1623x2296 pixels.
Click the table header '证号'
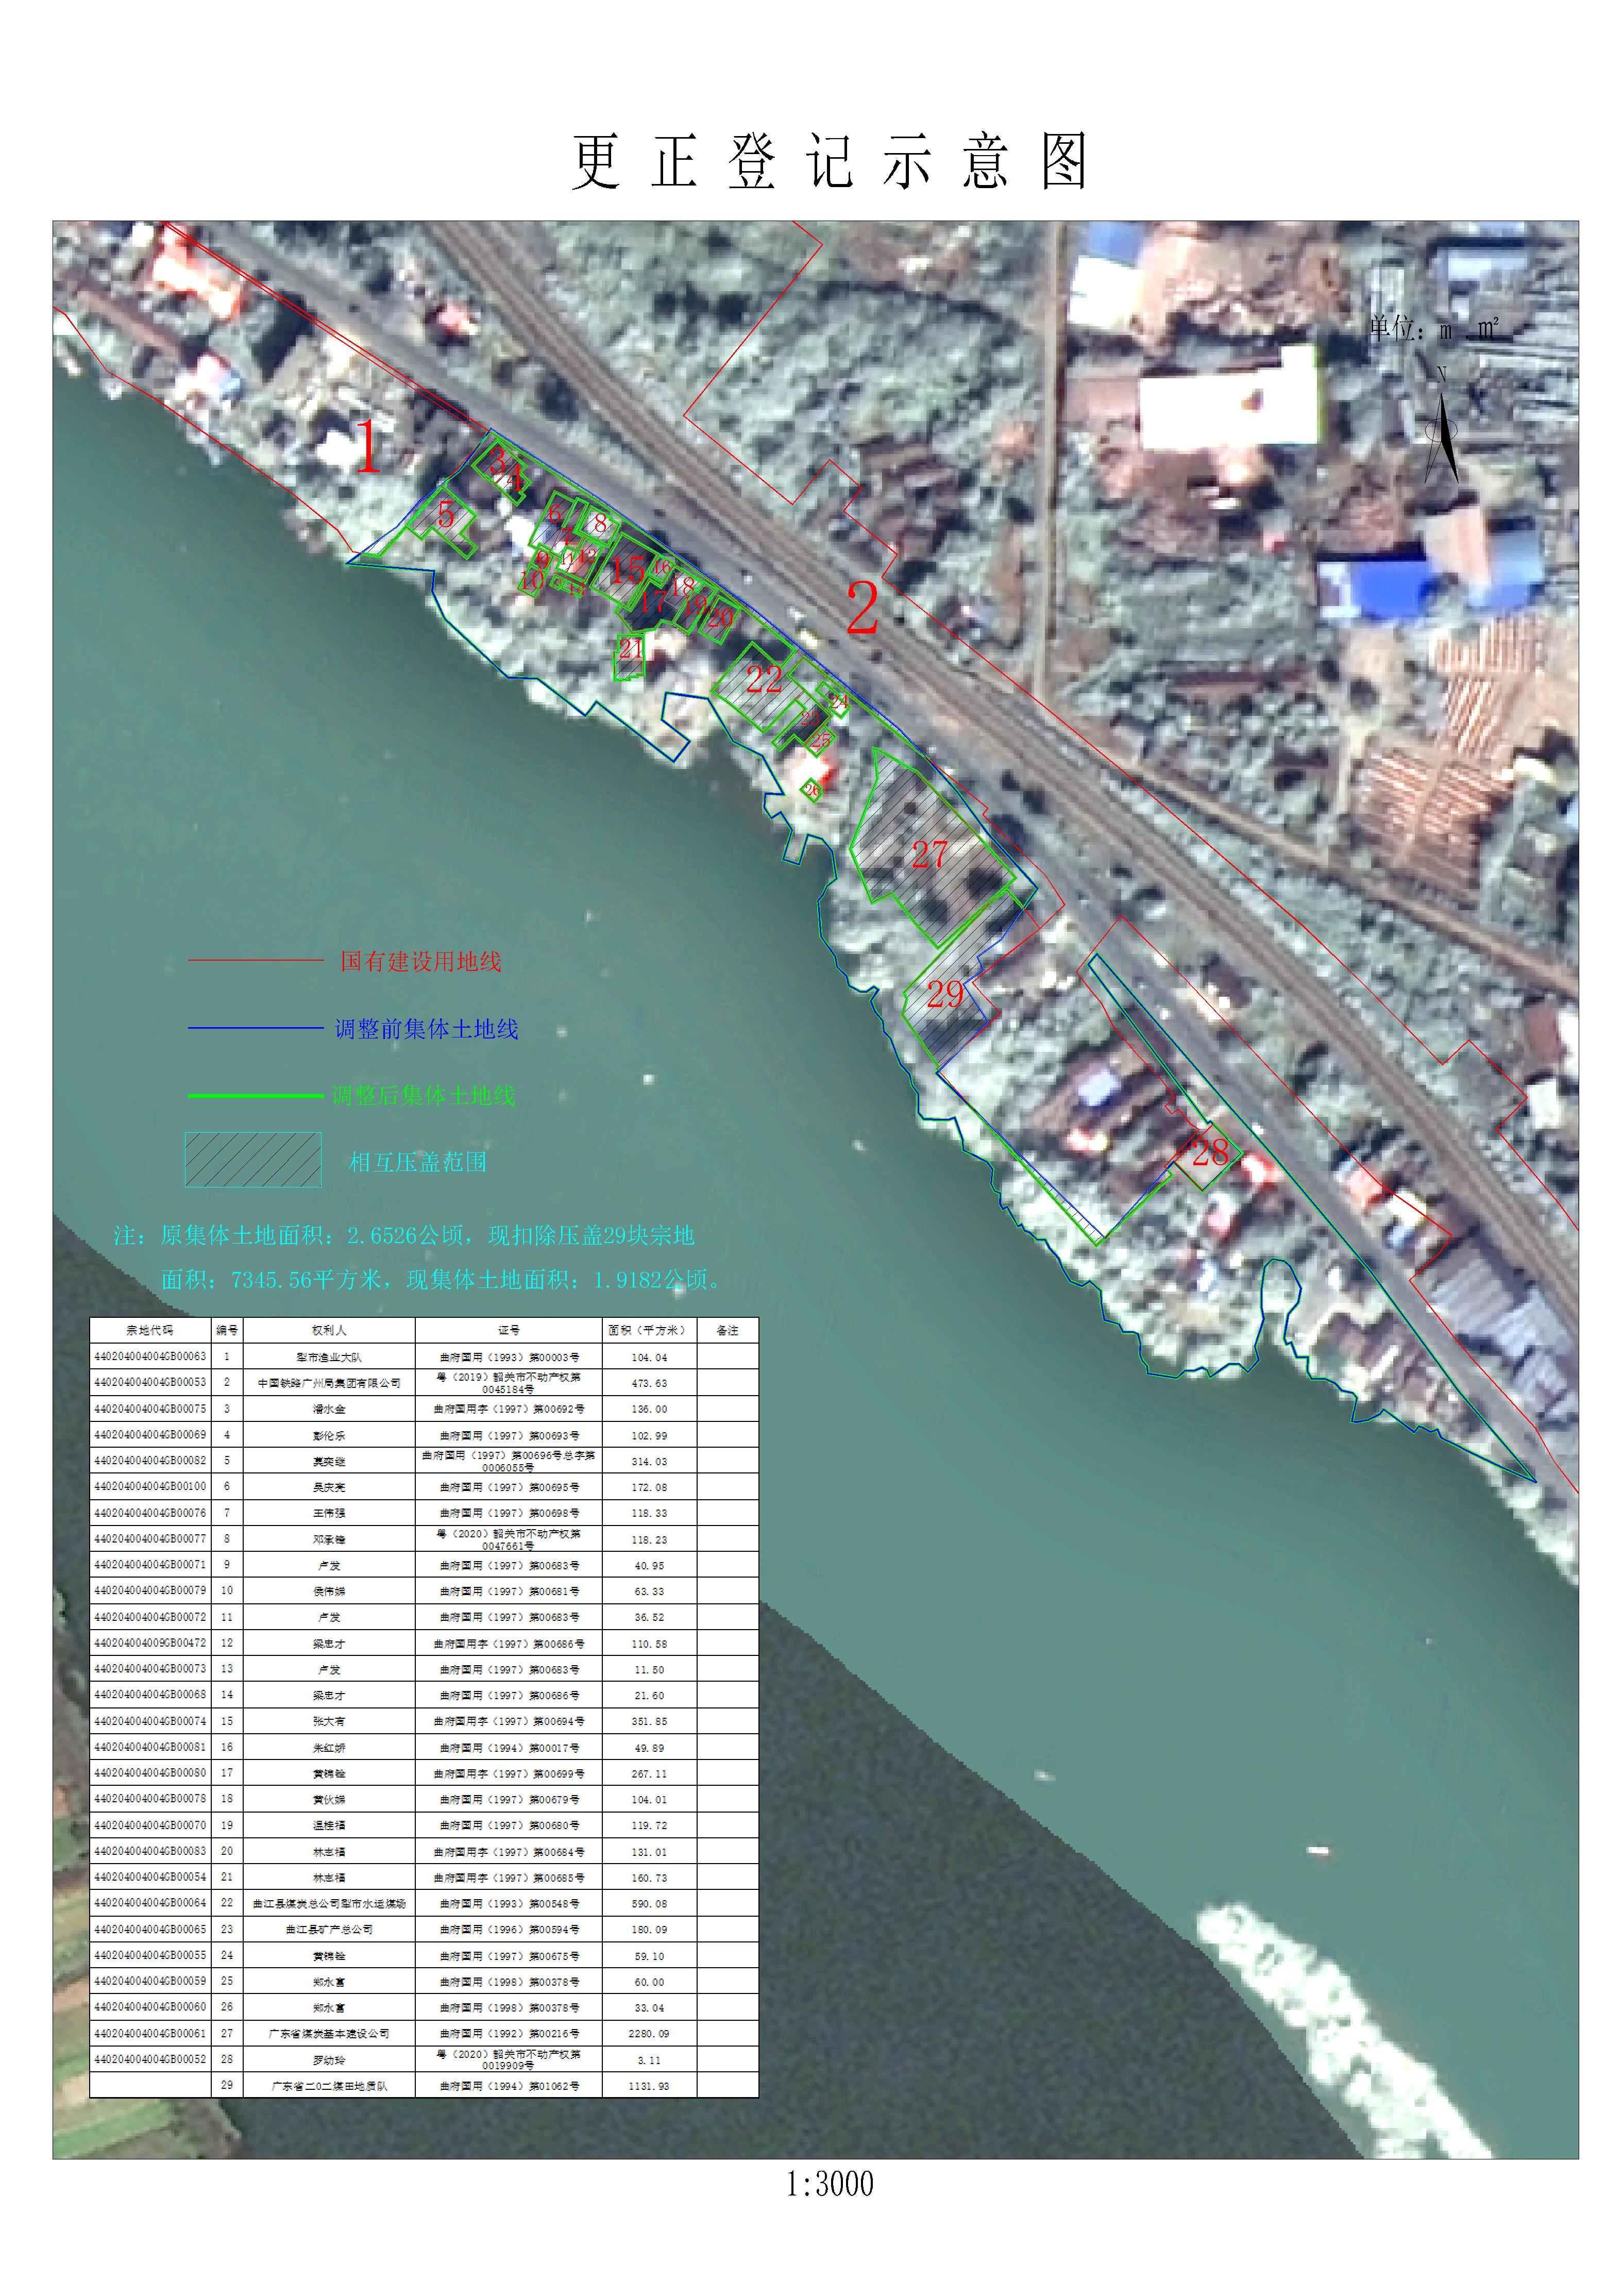pyautogui.click(x=509, y=1330)
